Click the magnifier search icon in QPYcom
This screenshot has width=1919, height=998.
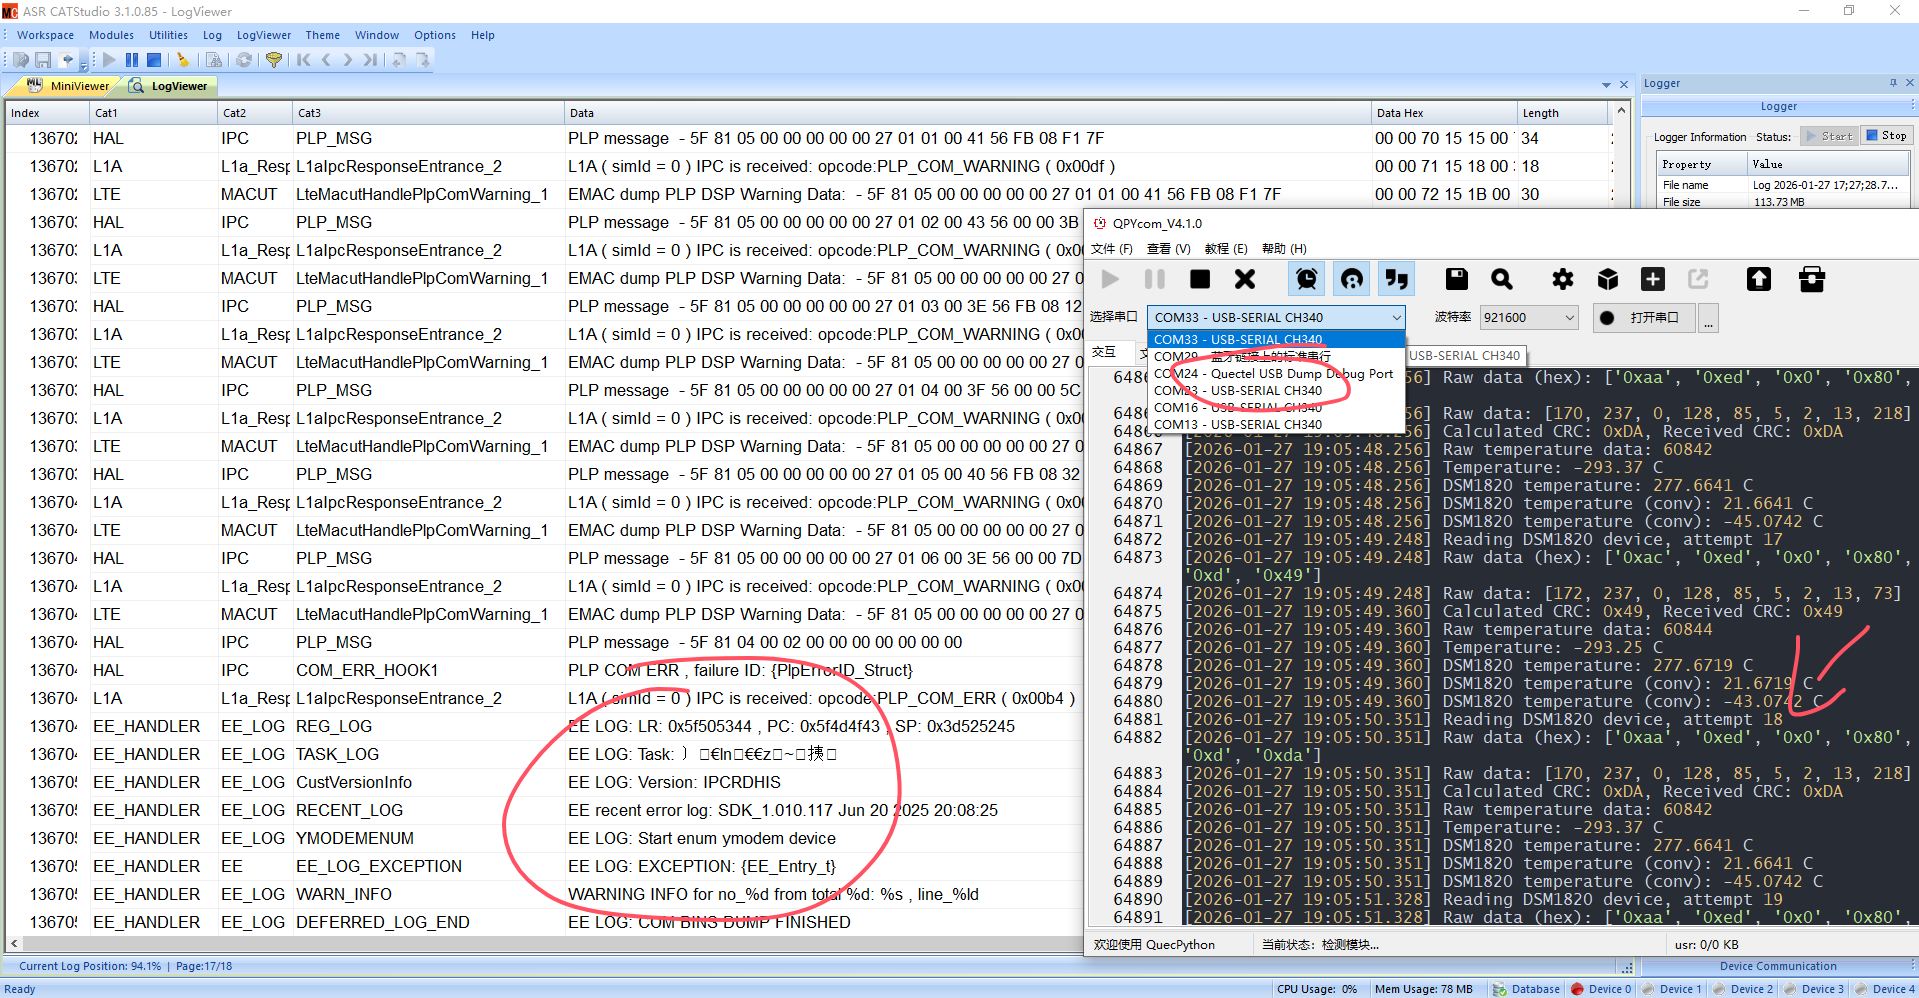click(1501, 279)
